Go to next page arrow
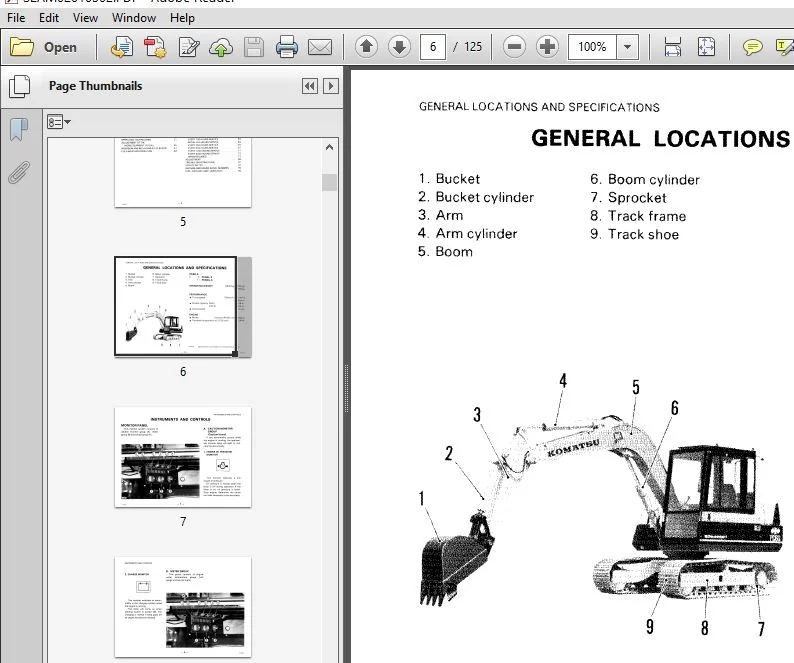Viewport: 794px width, 663px height. tap(400, 47)
